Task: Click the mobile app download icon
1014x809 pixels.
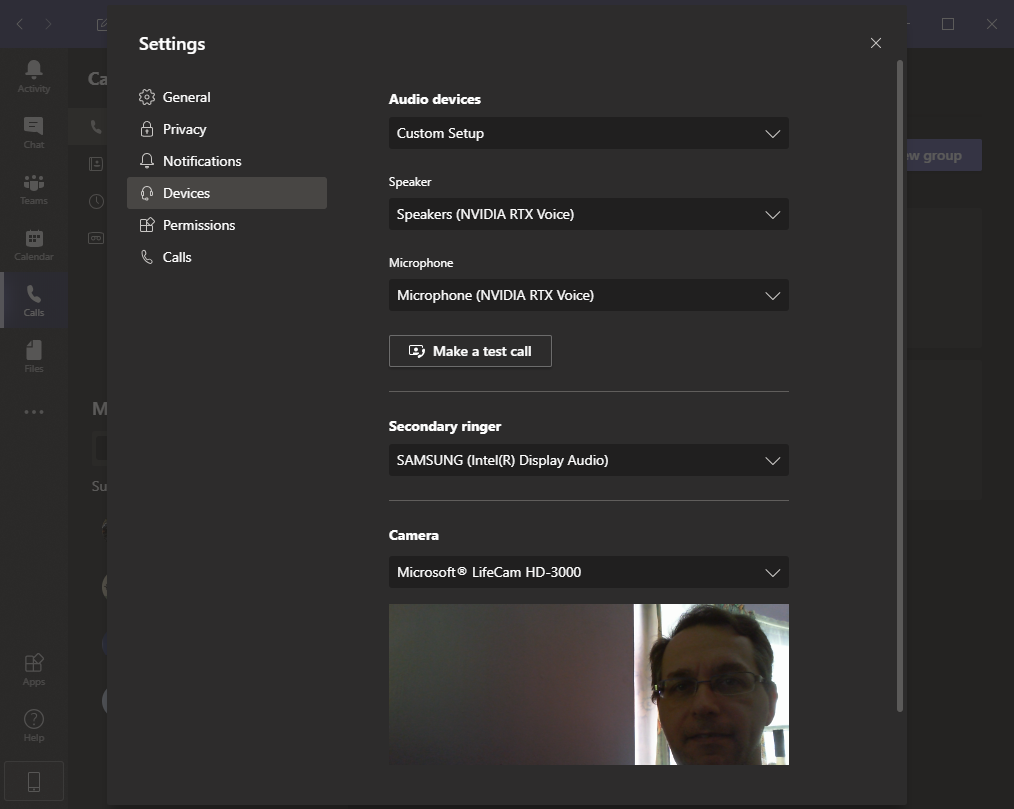Action: (34, 781)
